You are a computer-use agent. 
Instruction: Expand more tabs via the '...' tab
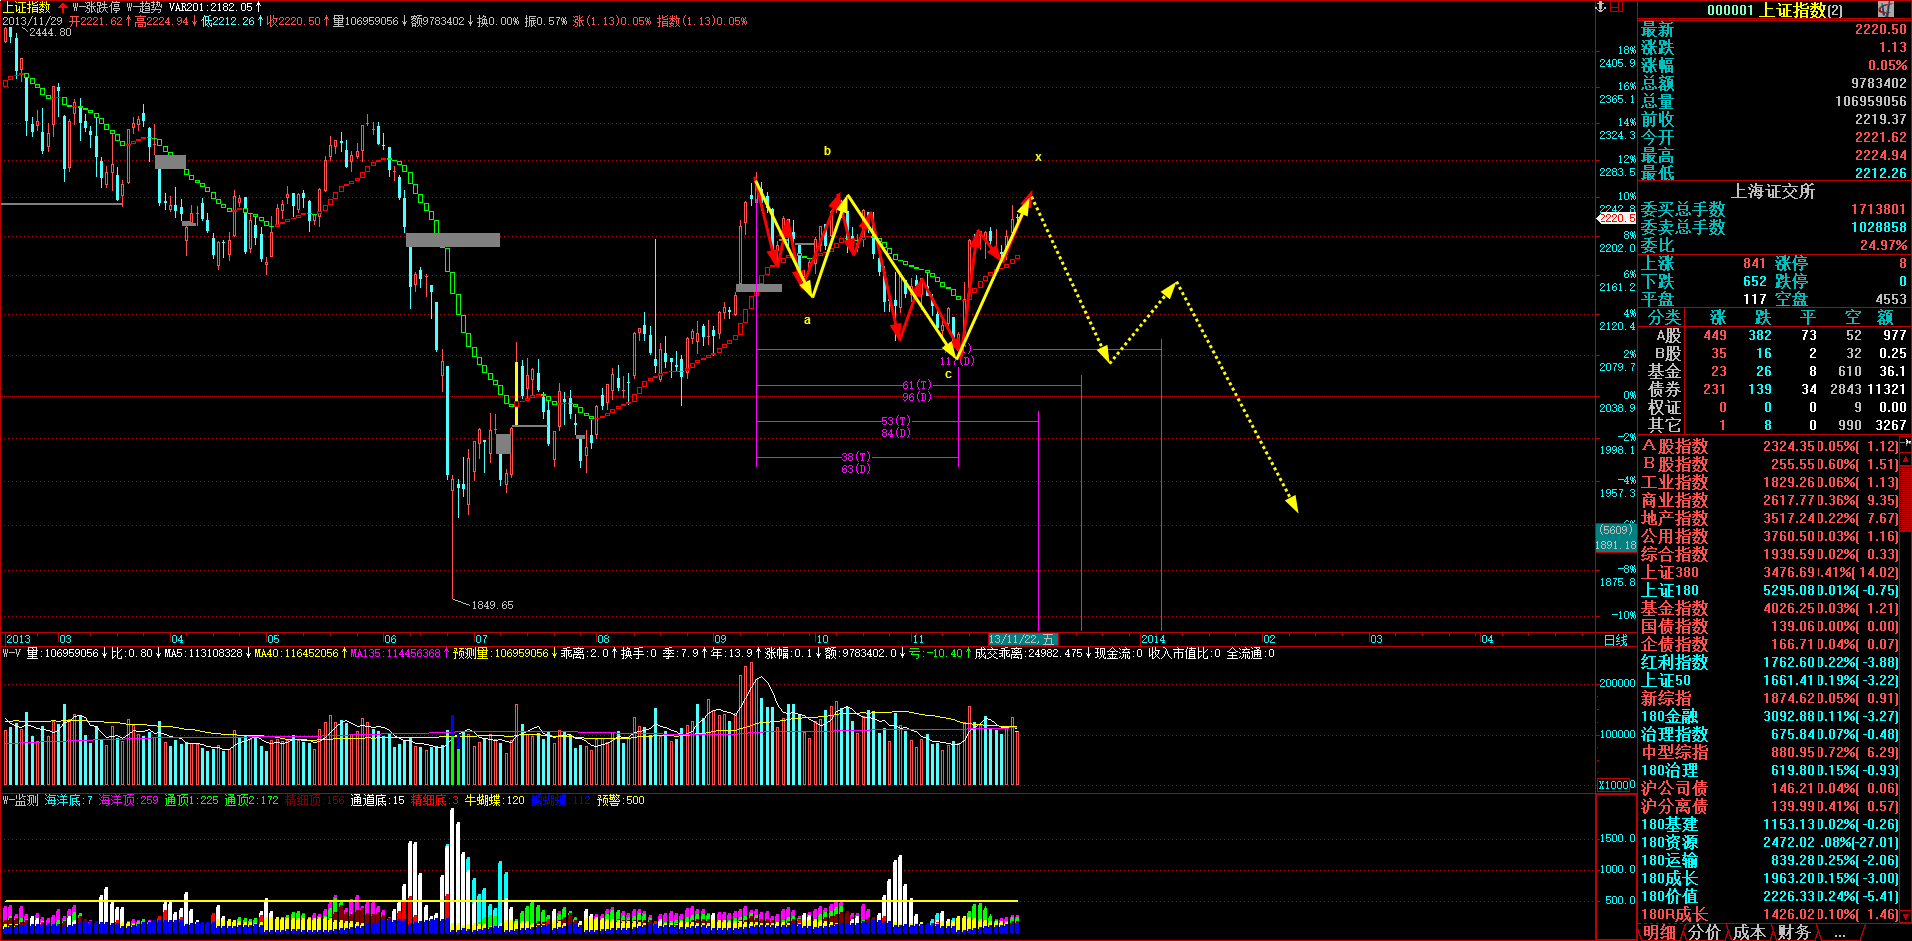[x=1839, y=932]
